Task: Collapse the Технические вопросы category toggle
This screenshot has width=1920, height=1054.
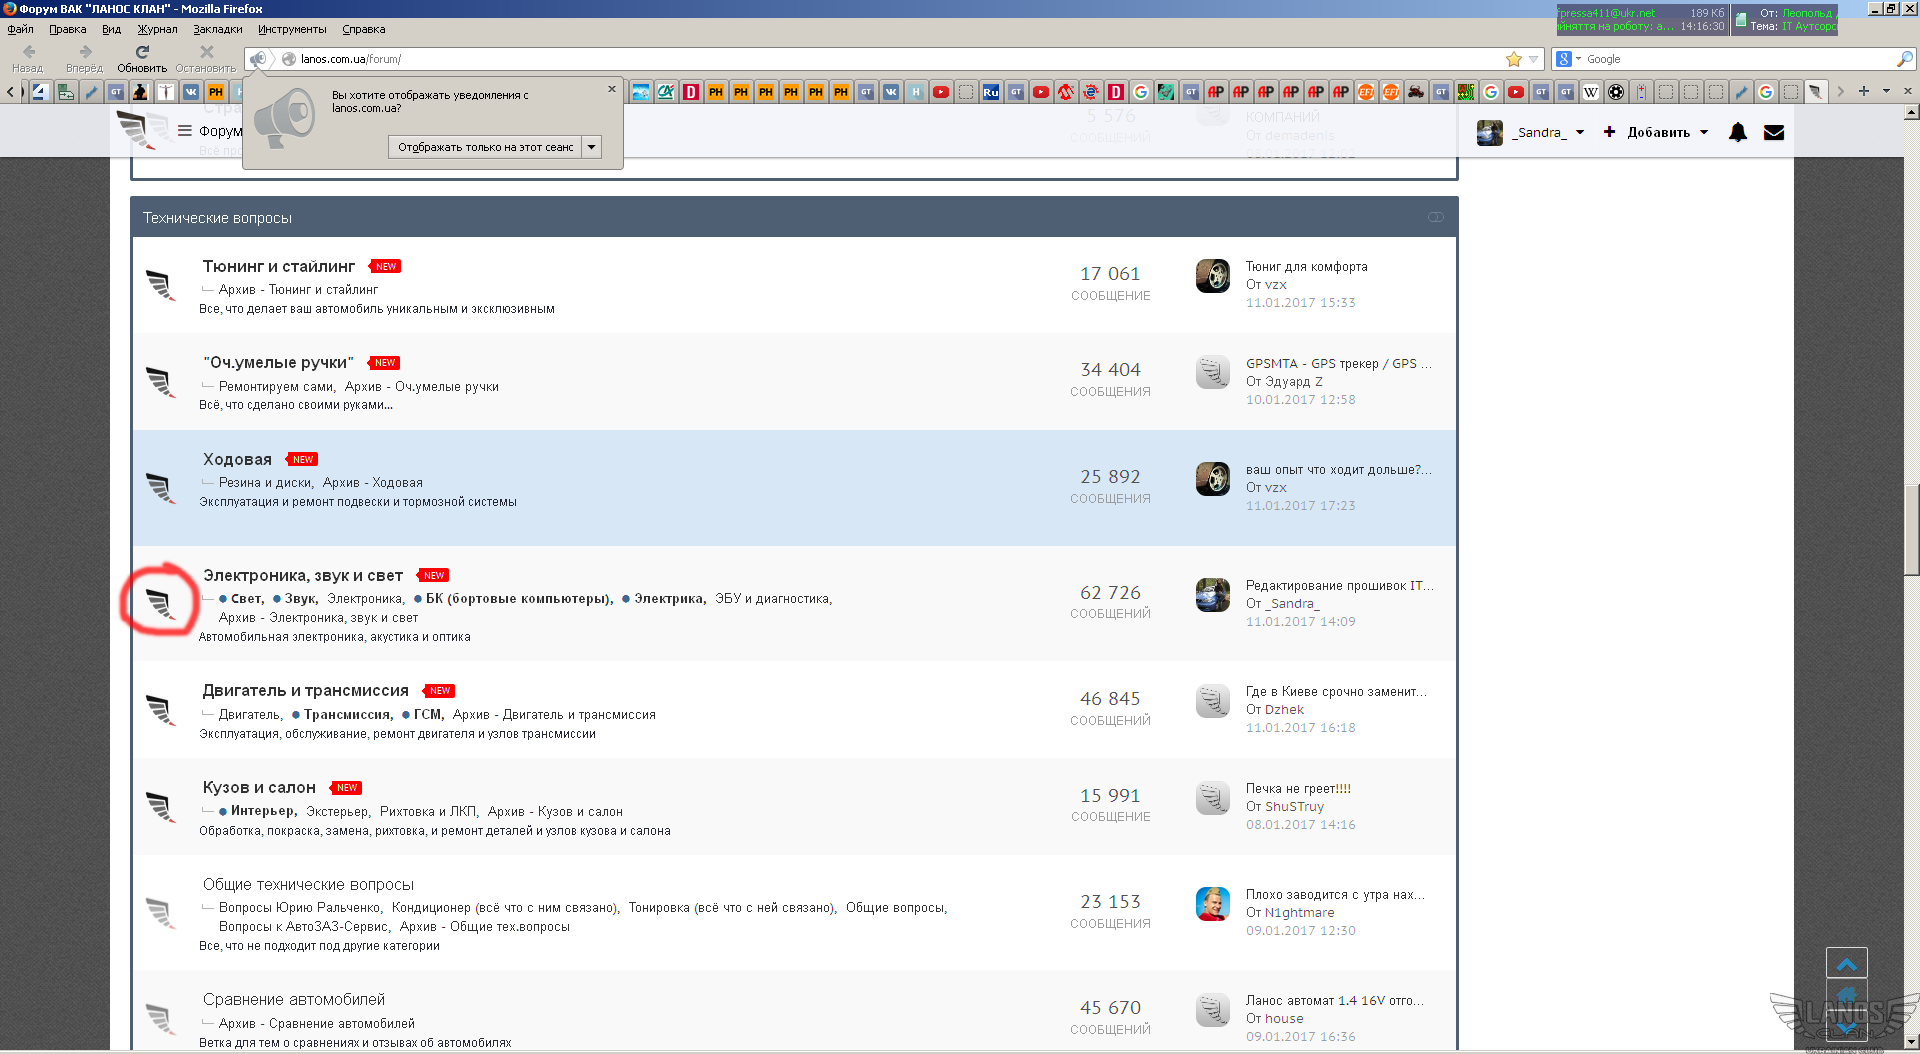Action: pos(1436,217)
